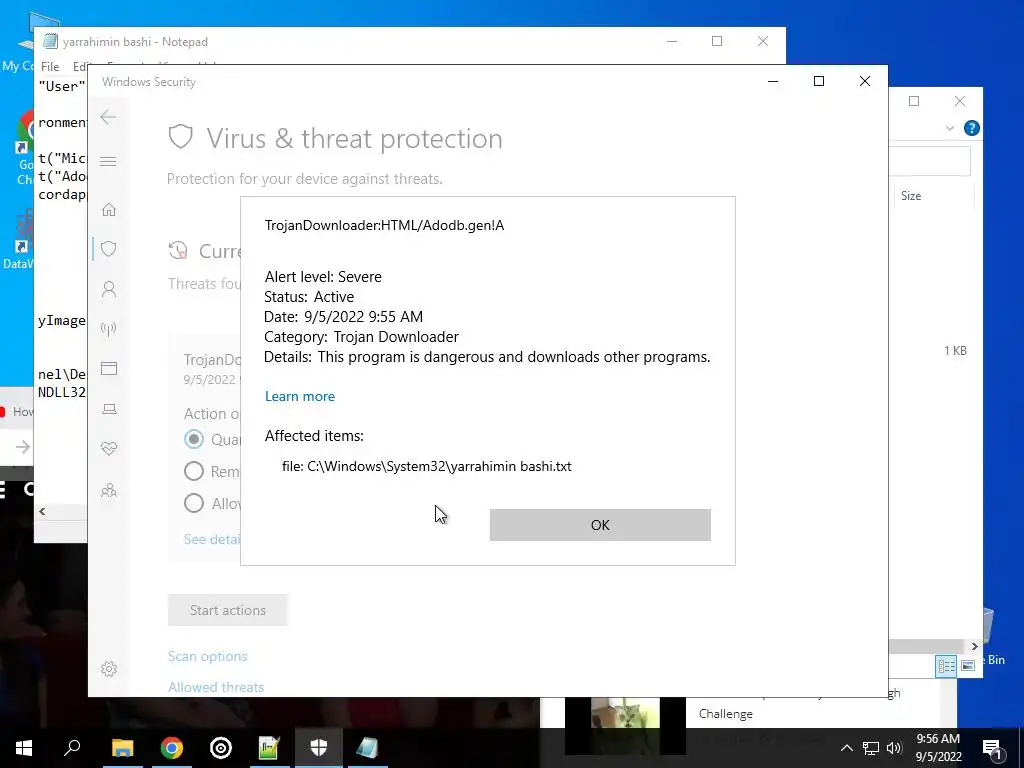Click the 1 KB file size entry
Screen dimensions: 1024x768
(x=955, y=351)
